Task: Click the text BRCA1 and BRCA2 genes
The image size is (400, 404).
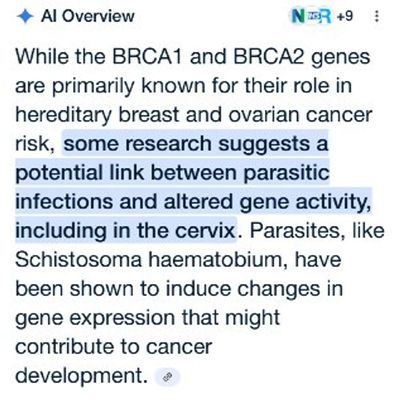Action: pos(241,57)
